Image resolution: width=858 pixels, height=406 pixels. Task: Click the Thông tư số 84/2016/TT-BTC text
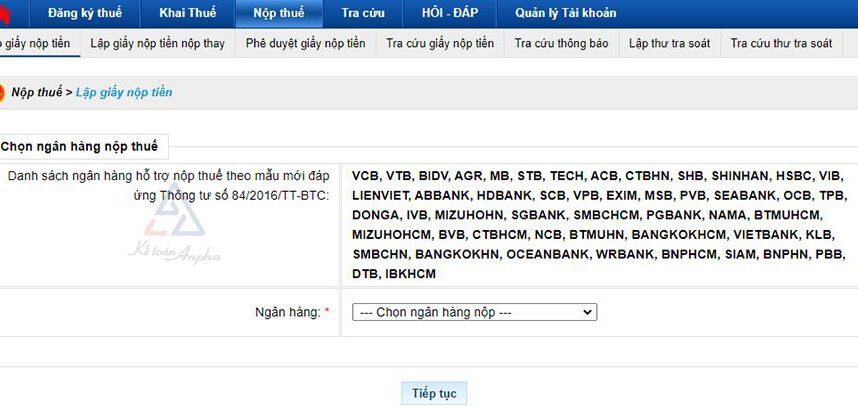pos(246,195)
